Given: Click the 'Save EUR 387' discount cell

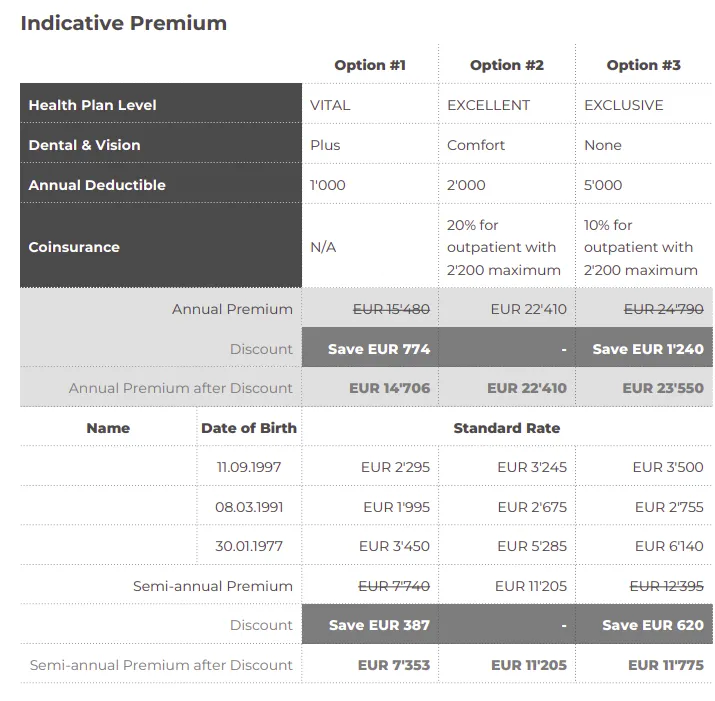Looking at the screenshot, I should click(x=370, y=624).
